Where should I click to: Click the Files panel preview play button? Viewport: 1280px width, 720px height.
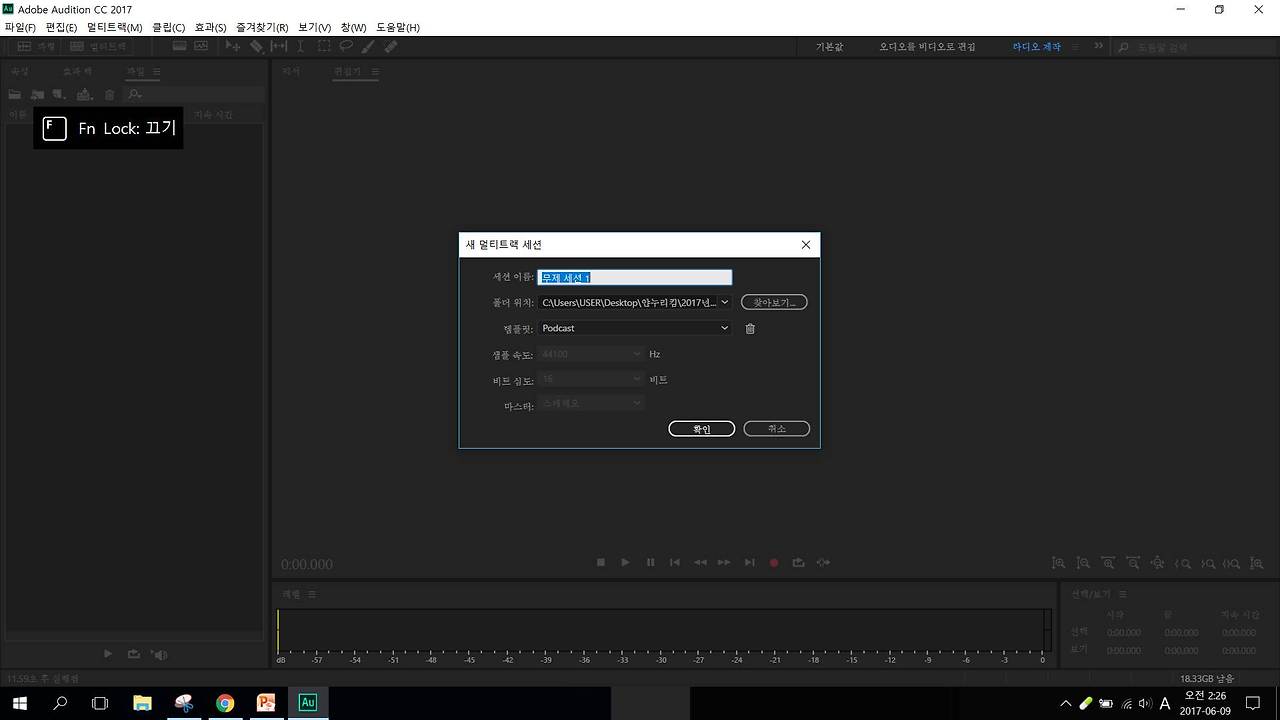click(108, 654)
